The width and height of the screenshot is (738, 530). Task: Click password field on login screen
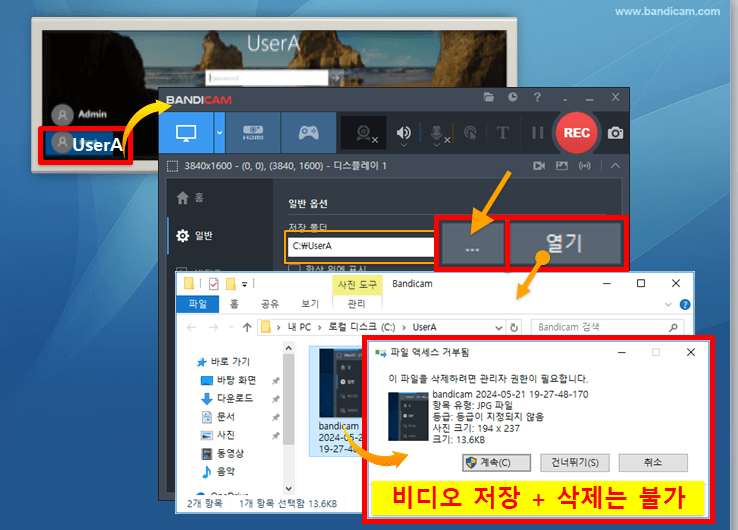267,78
